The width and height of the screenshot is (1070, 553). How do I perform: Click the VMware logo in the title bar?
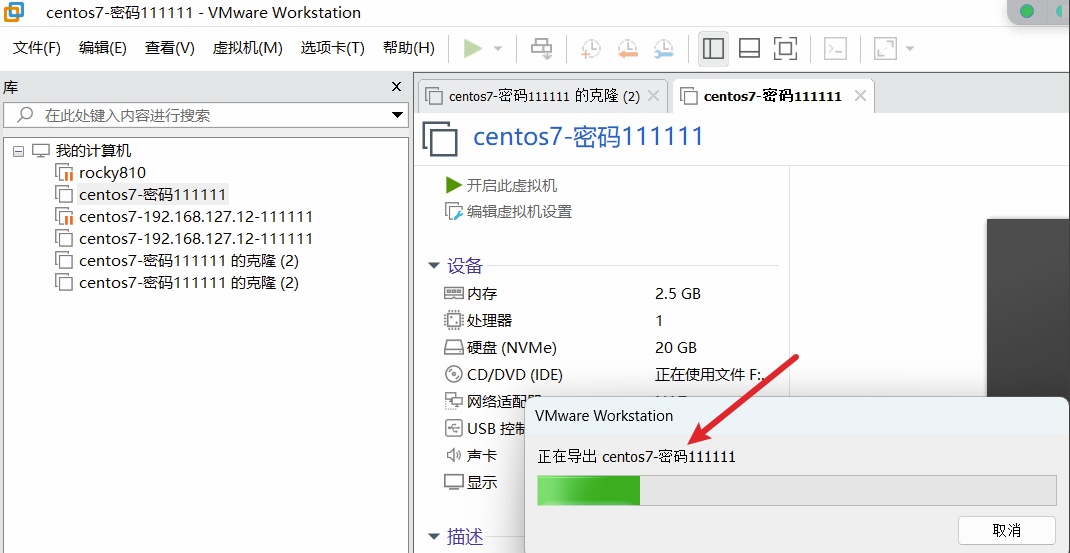click(14, 12)
